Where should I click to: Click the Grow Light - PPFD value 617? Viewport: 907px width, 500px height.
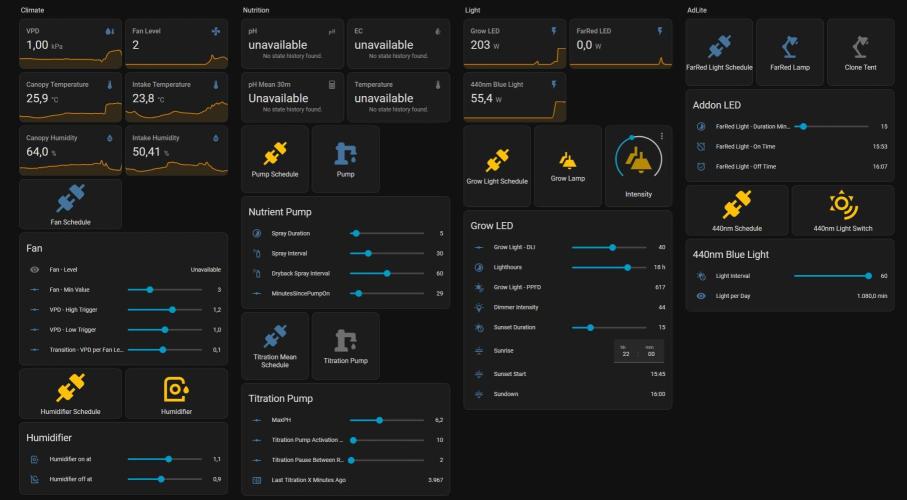click(x=661, y=288)
